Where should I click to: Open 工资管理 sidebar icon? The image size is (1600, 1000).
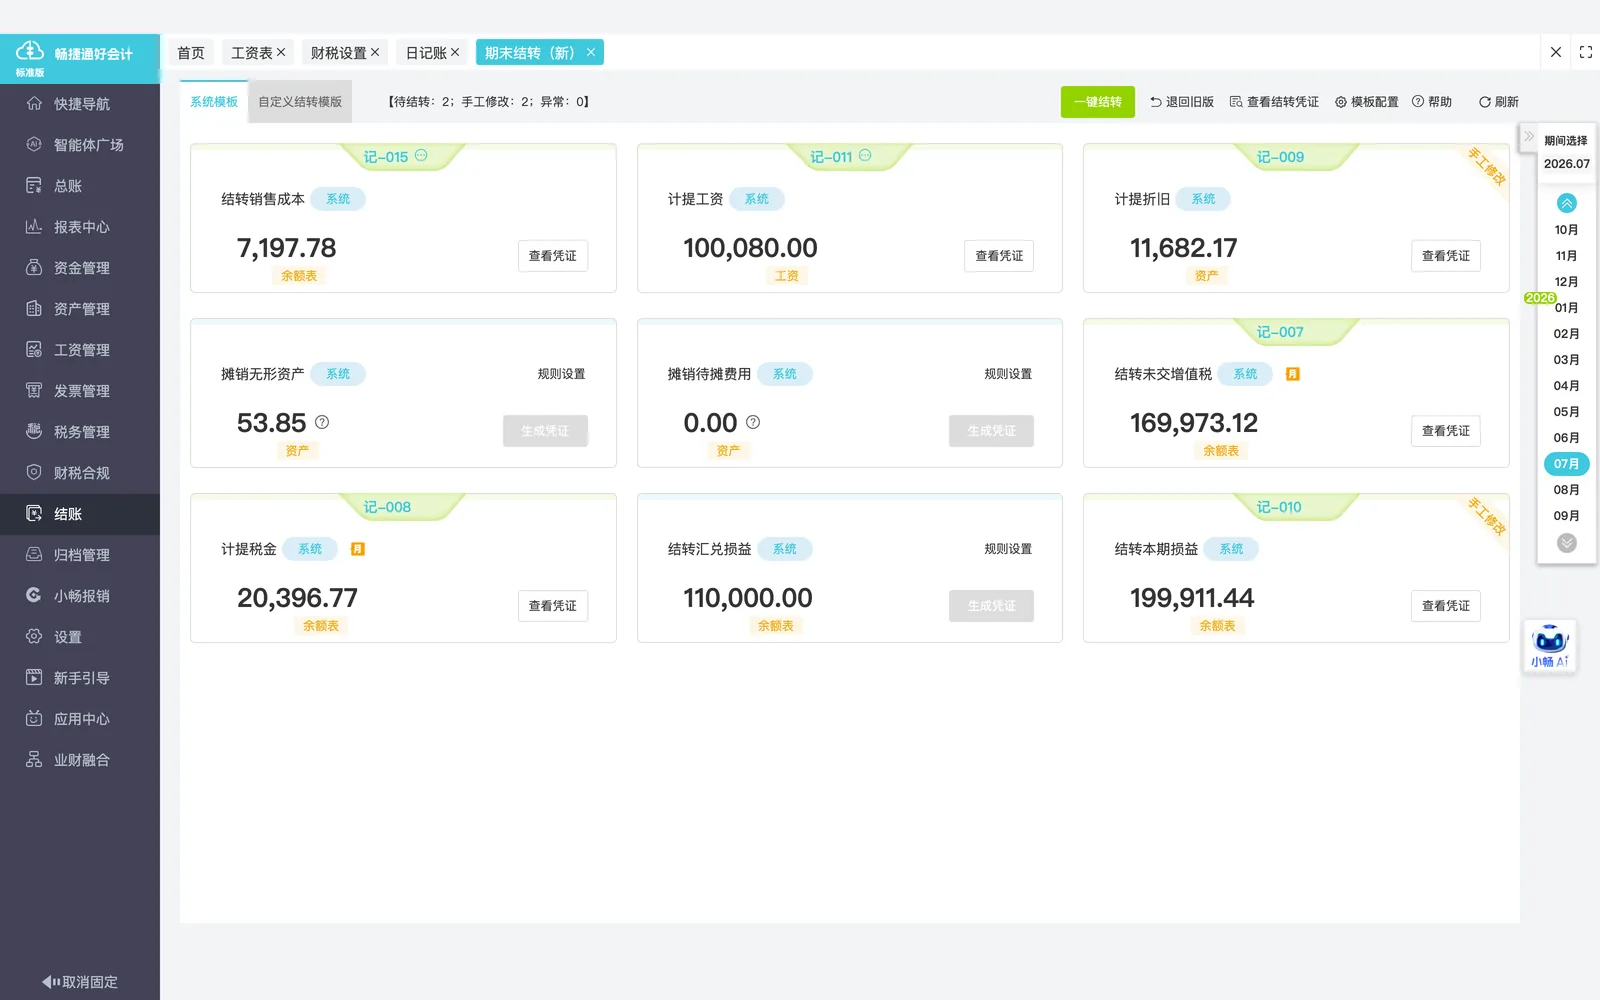(x=34, y=350)
